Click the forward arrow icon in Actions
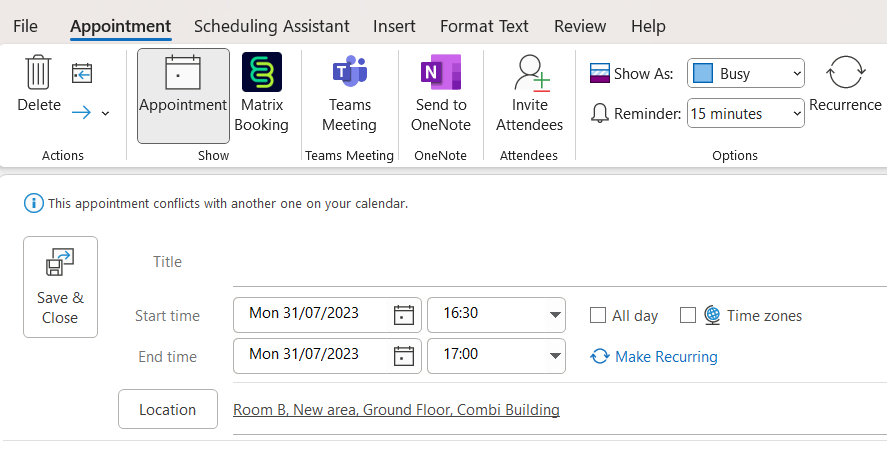 click(82, 112)
